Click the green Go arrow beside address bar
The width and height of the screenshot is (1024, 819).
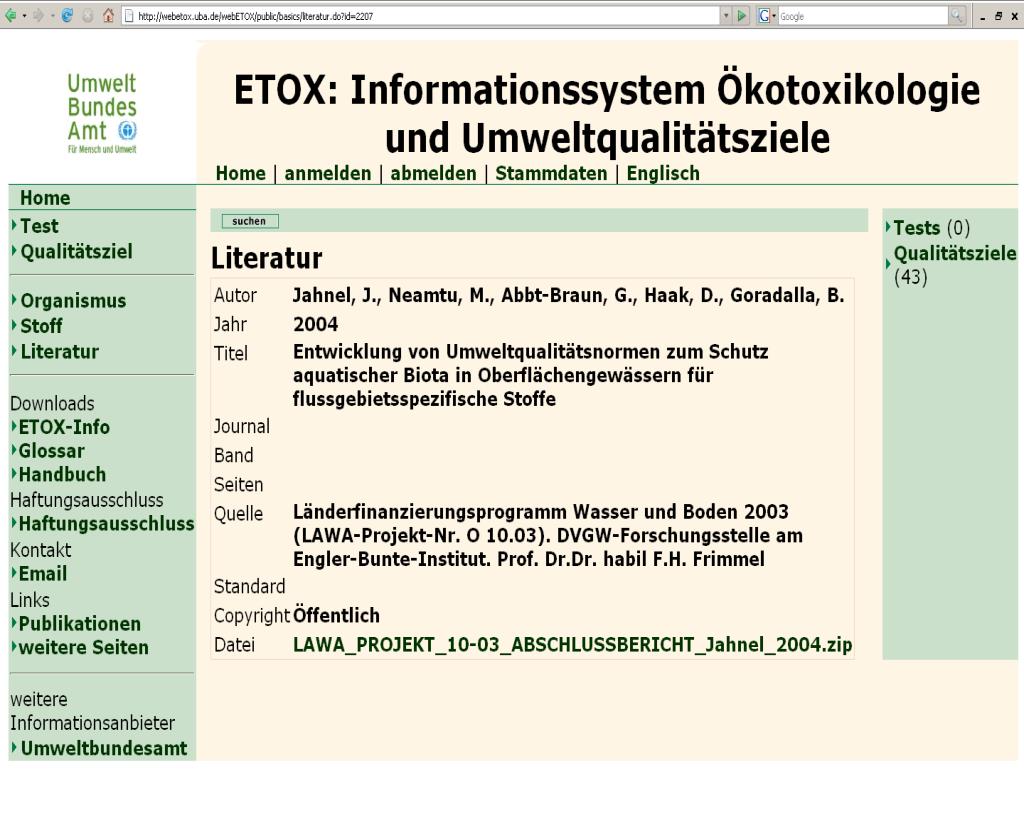coord(741,16)
